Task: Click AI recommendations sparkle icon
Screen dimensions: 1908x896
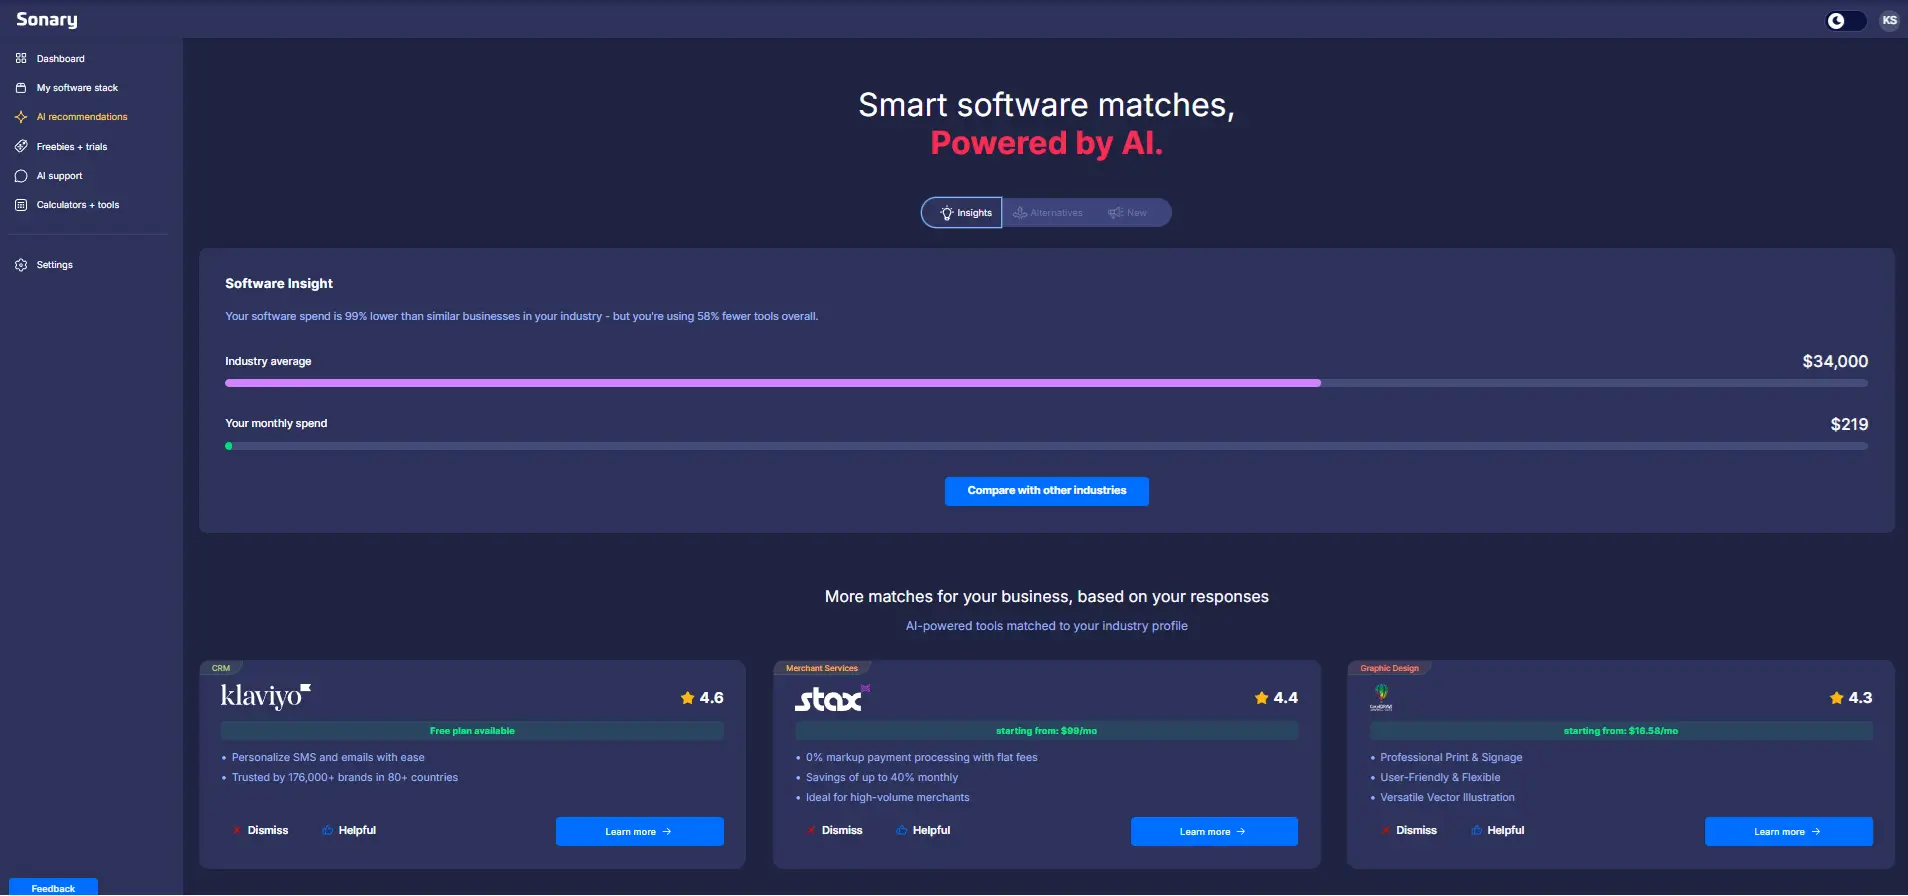Action: 21,117
